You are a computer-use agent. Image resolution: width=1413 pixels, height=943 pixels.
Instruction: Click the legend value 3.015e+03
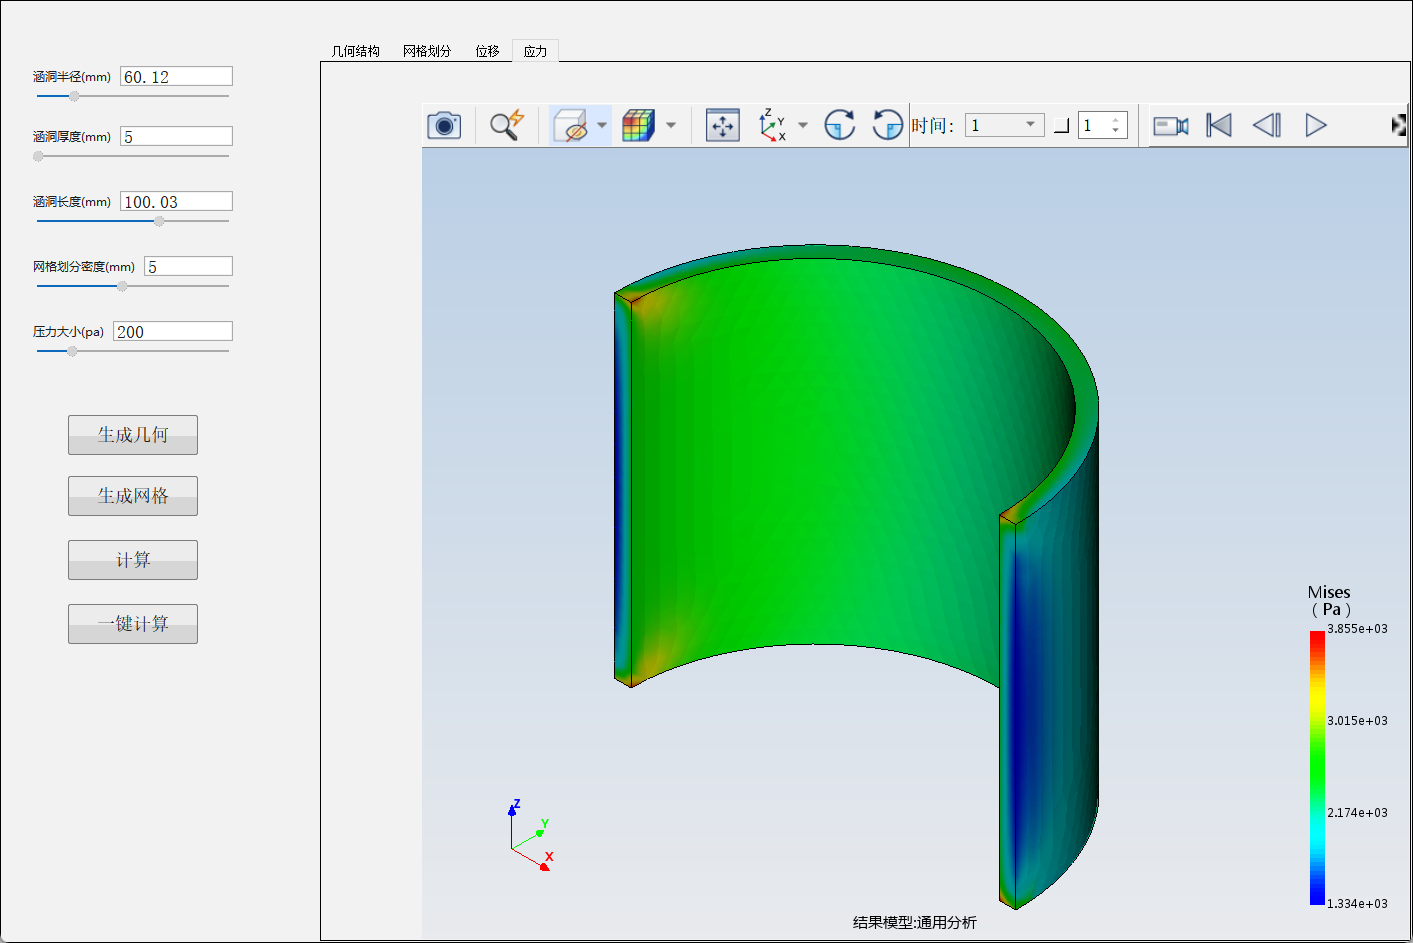tap(1357, 721)
